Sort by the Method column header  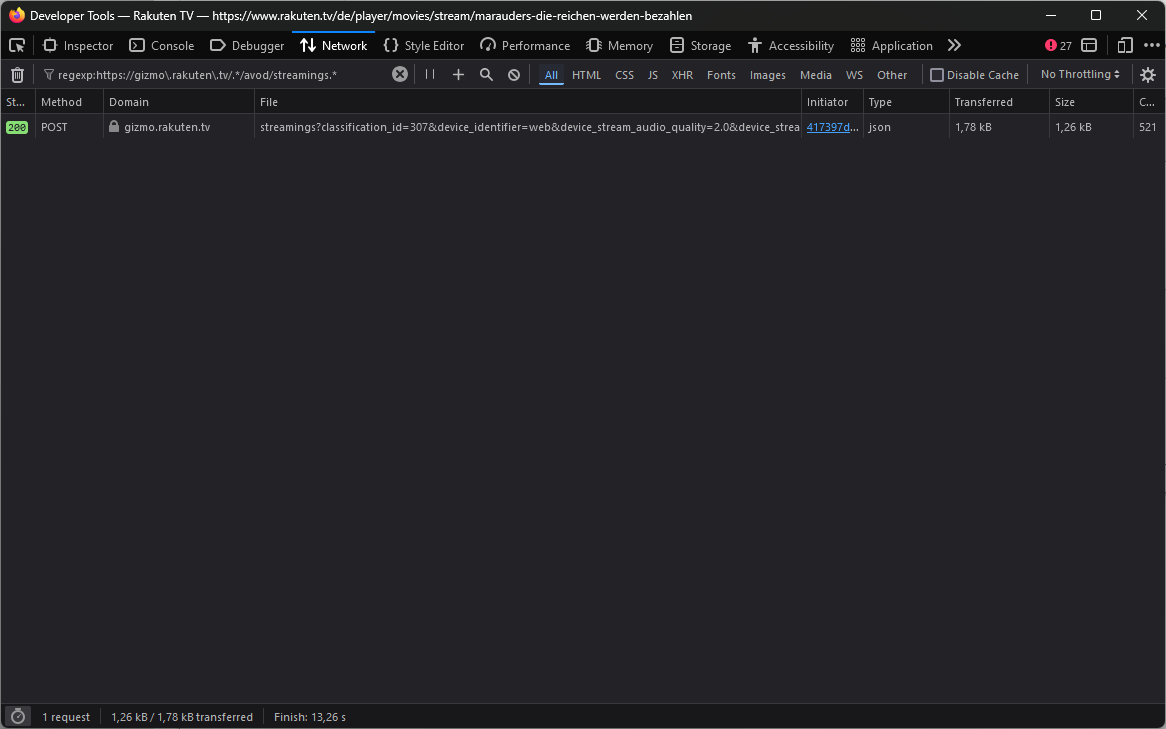pos(68,102)
